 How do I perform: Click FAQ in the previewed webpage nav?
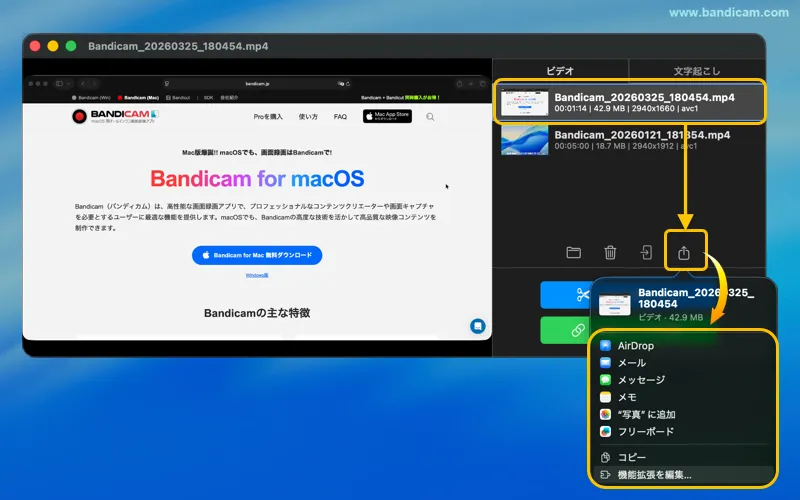[x=340, y=117]
